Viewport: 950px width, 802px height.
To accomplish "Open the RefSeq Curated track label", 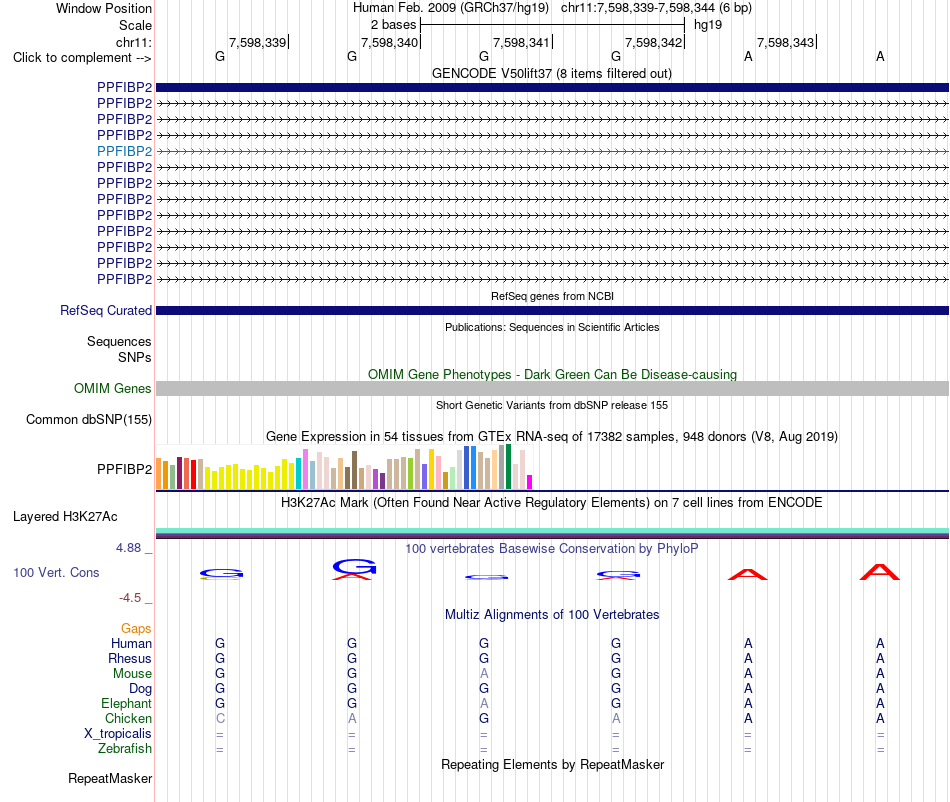I will click(105, 310).
